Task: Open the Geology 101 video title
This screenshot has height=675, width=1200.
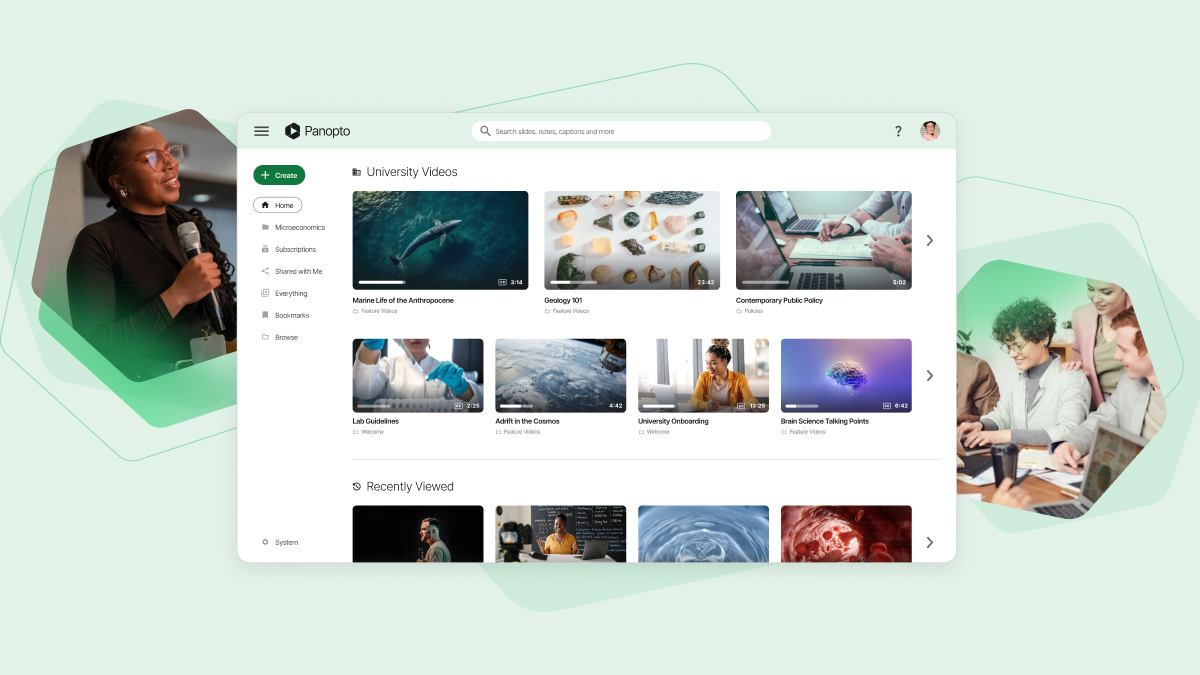Action: click(563, 300)
